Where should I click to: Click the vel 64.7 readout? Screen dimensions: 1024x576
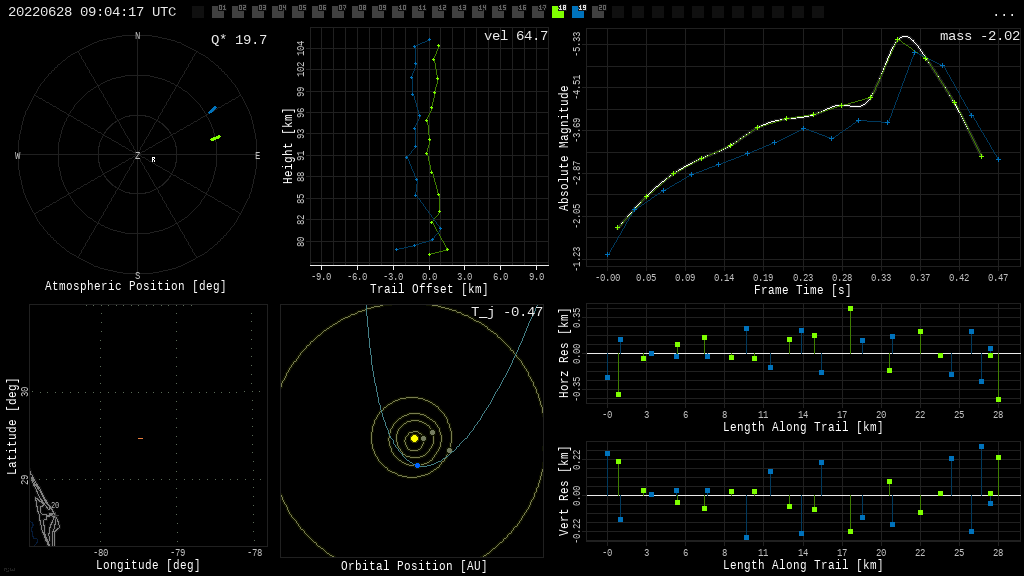click(515, 37)
